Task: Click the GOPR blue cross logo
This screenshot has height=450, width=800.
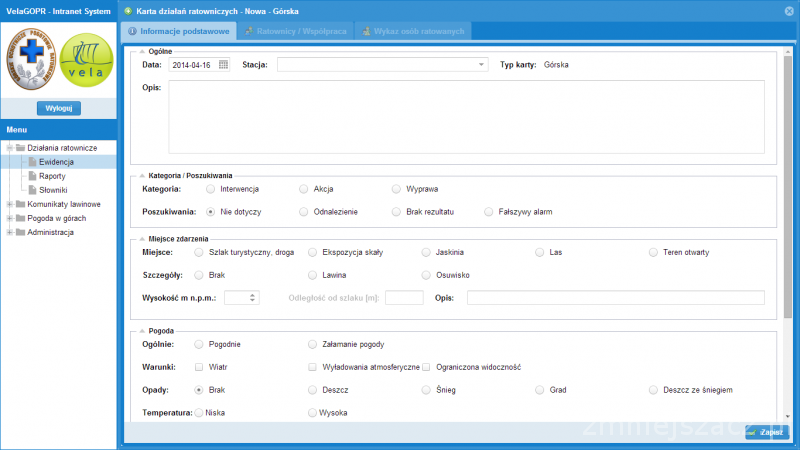Action: 30,61
